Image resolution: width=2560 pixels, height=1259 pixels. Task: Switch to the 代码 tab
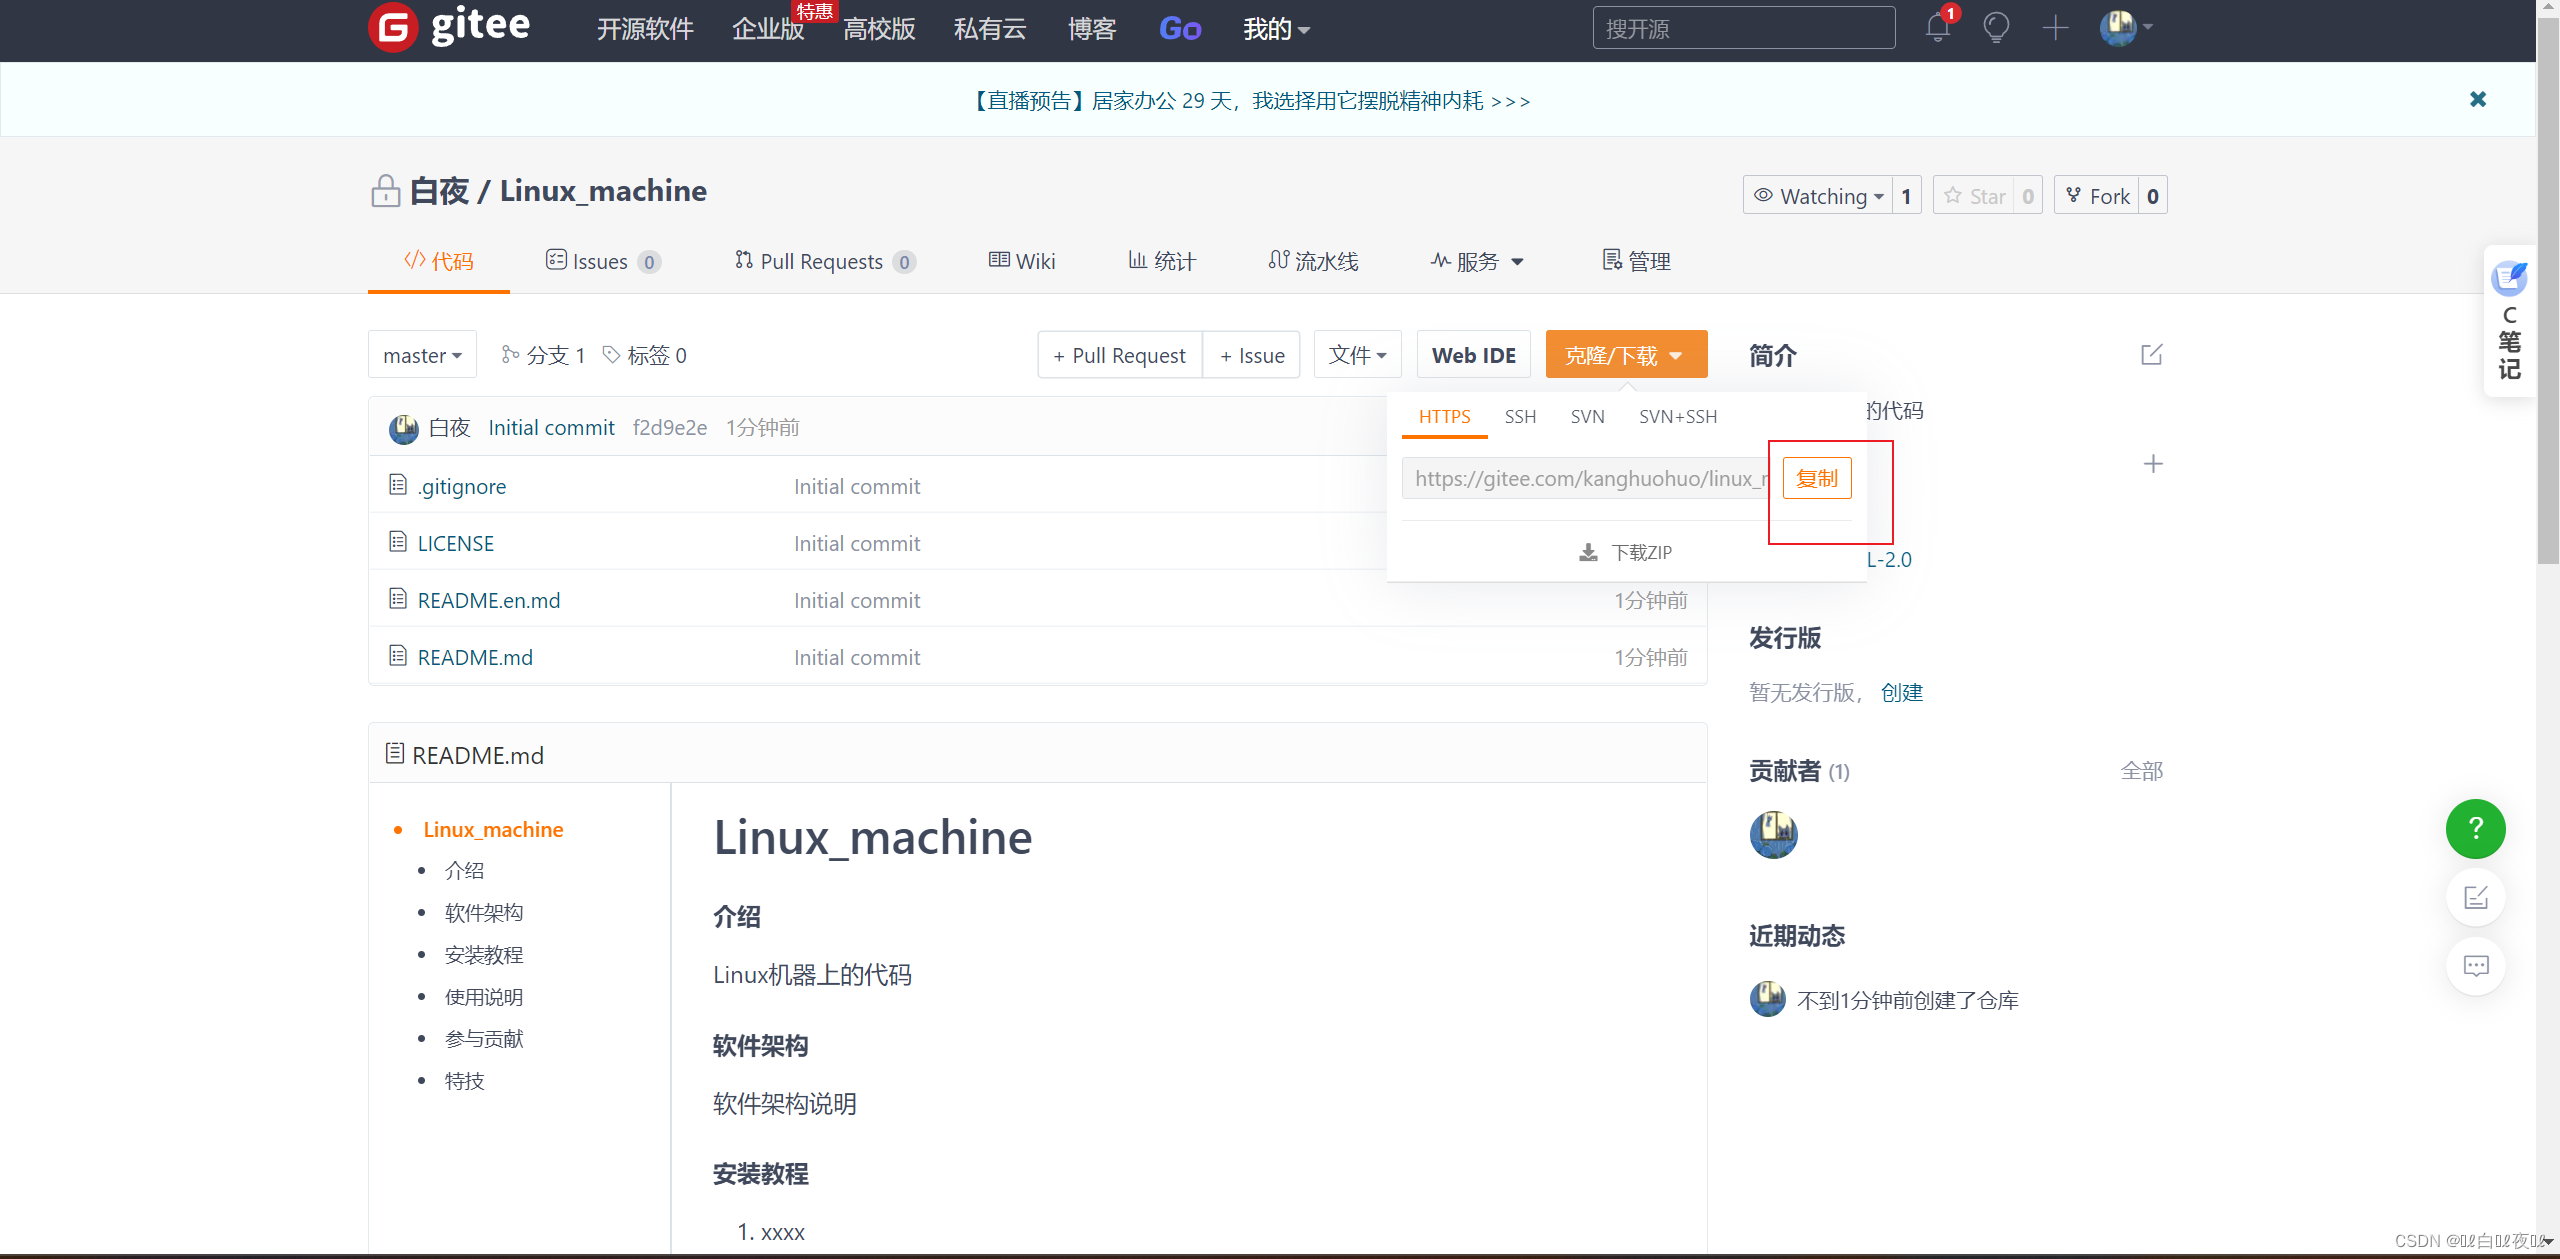pyautogui.click(x=439, y=261)
